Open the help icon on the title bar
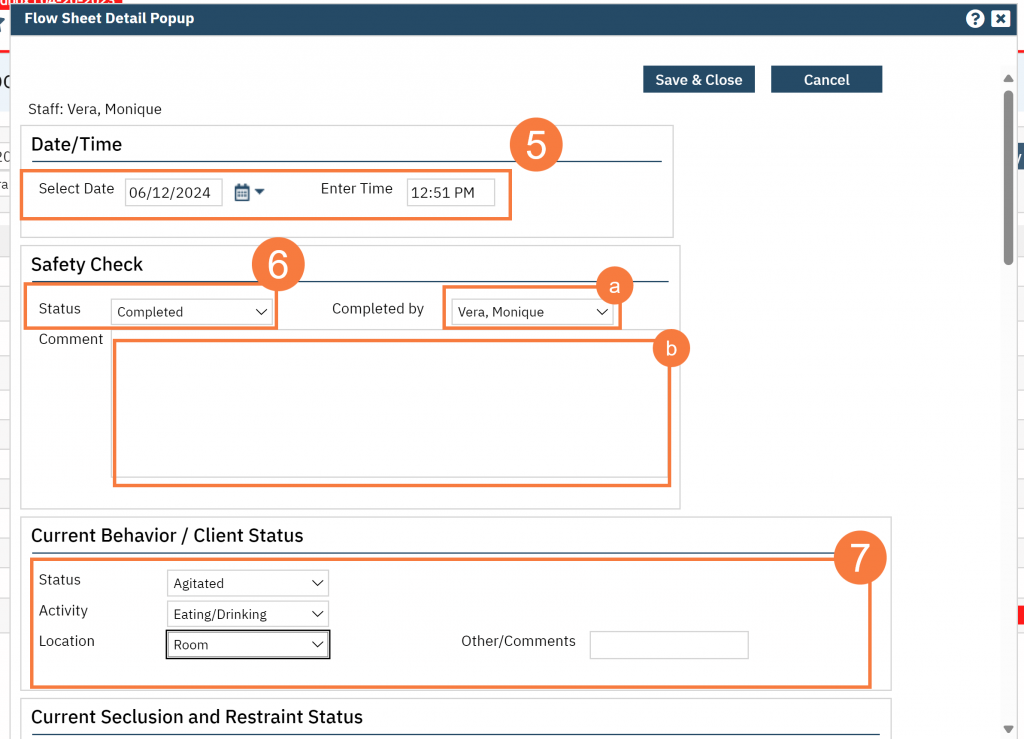The height and width of the screenshot is (739, 1024). tap(975, 18)
